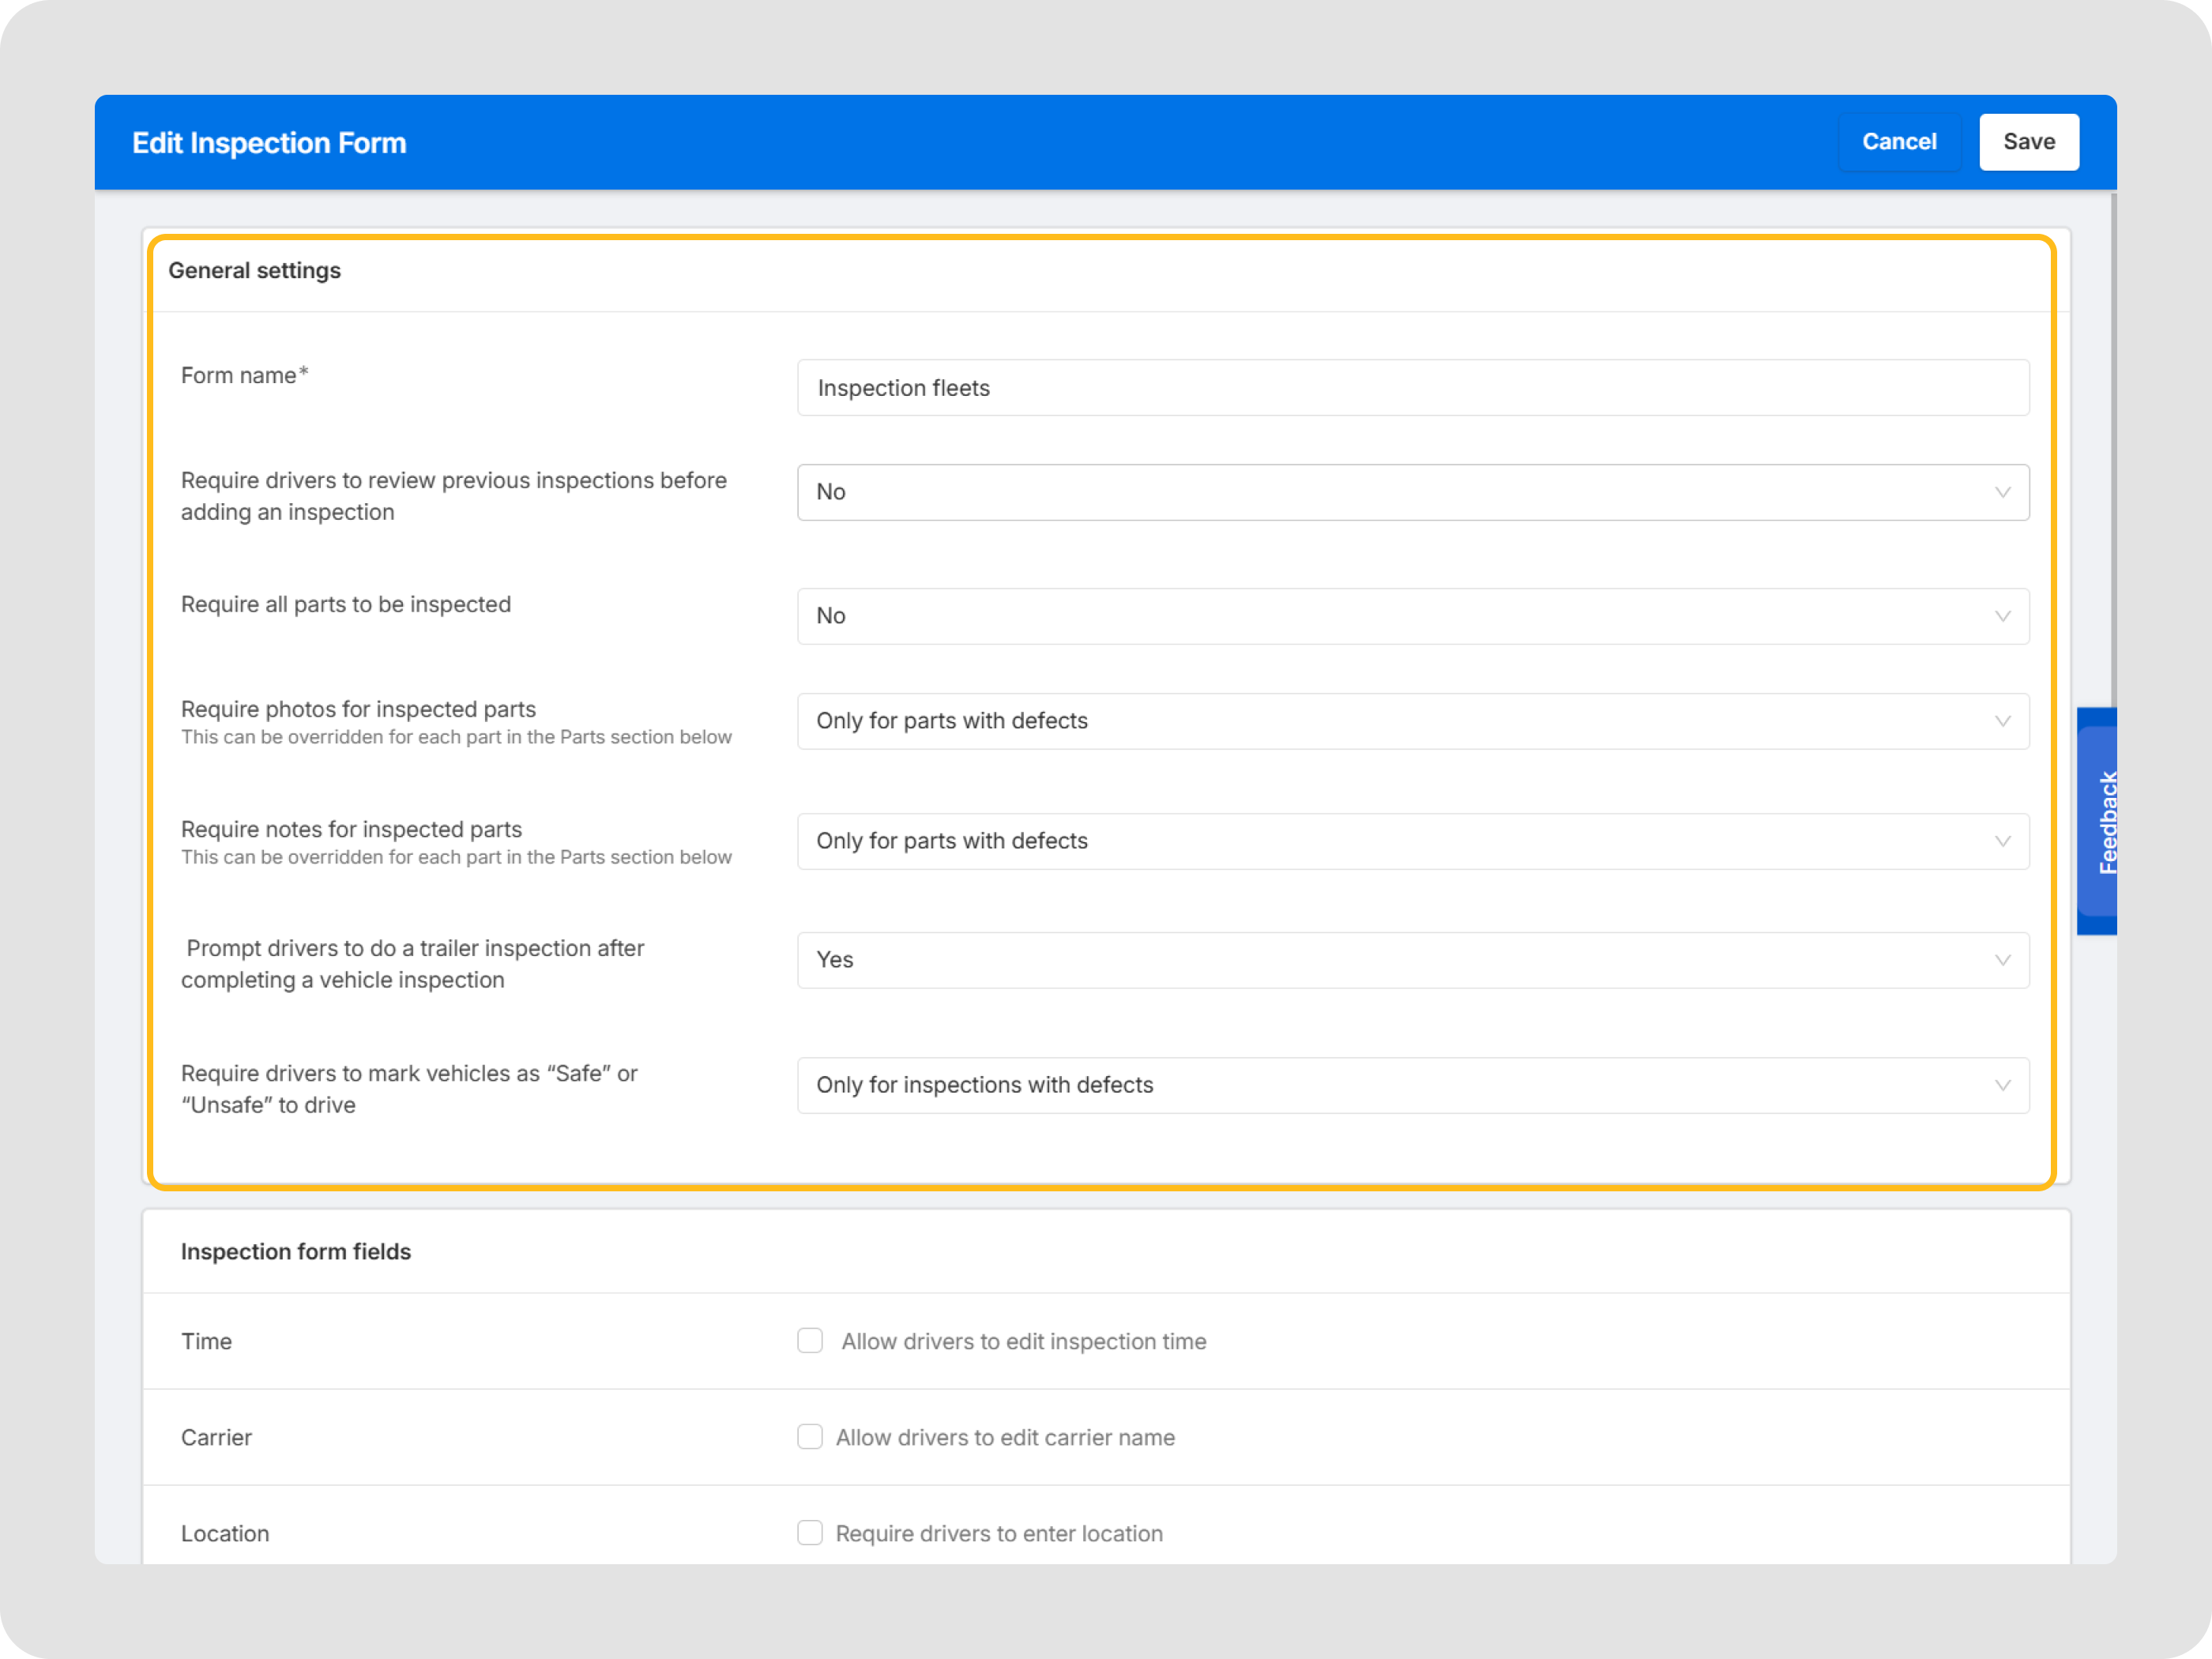Click chevron arrow on require all parts dropdown
The image size is (2212, 1659).
click(2002, 616)
